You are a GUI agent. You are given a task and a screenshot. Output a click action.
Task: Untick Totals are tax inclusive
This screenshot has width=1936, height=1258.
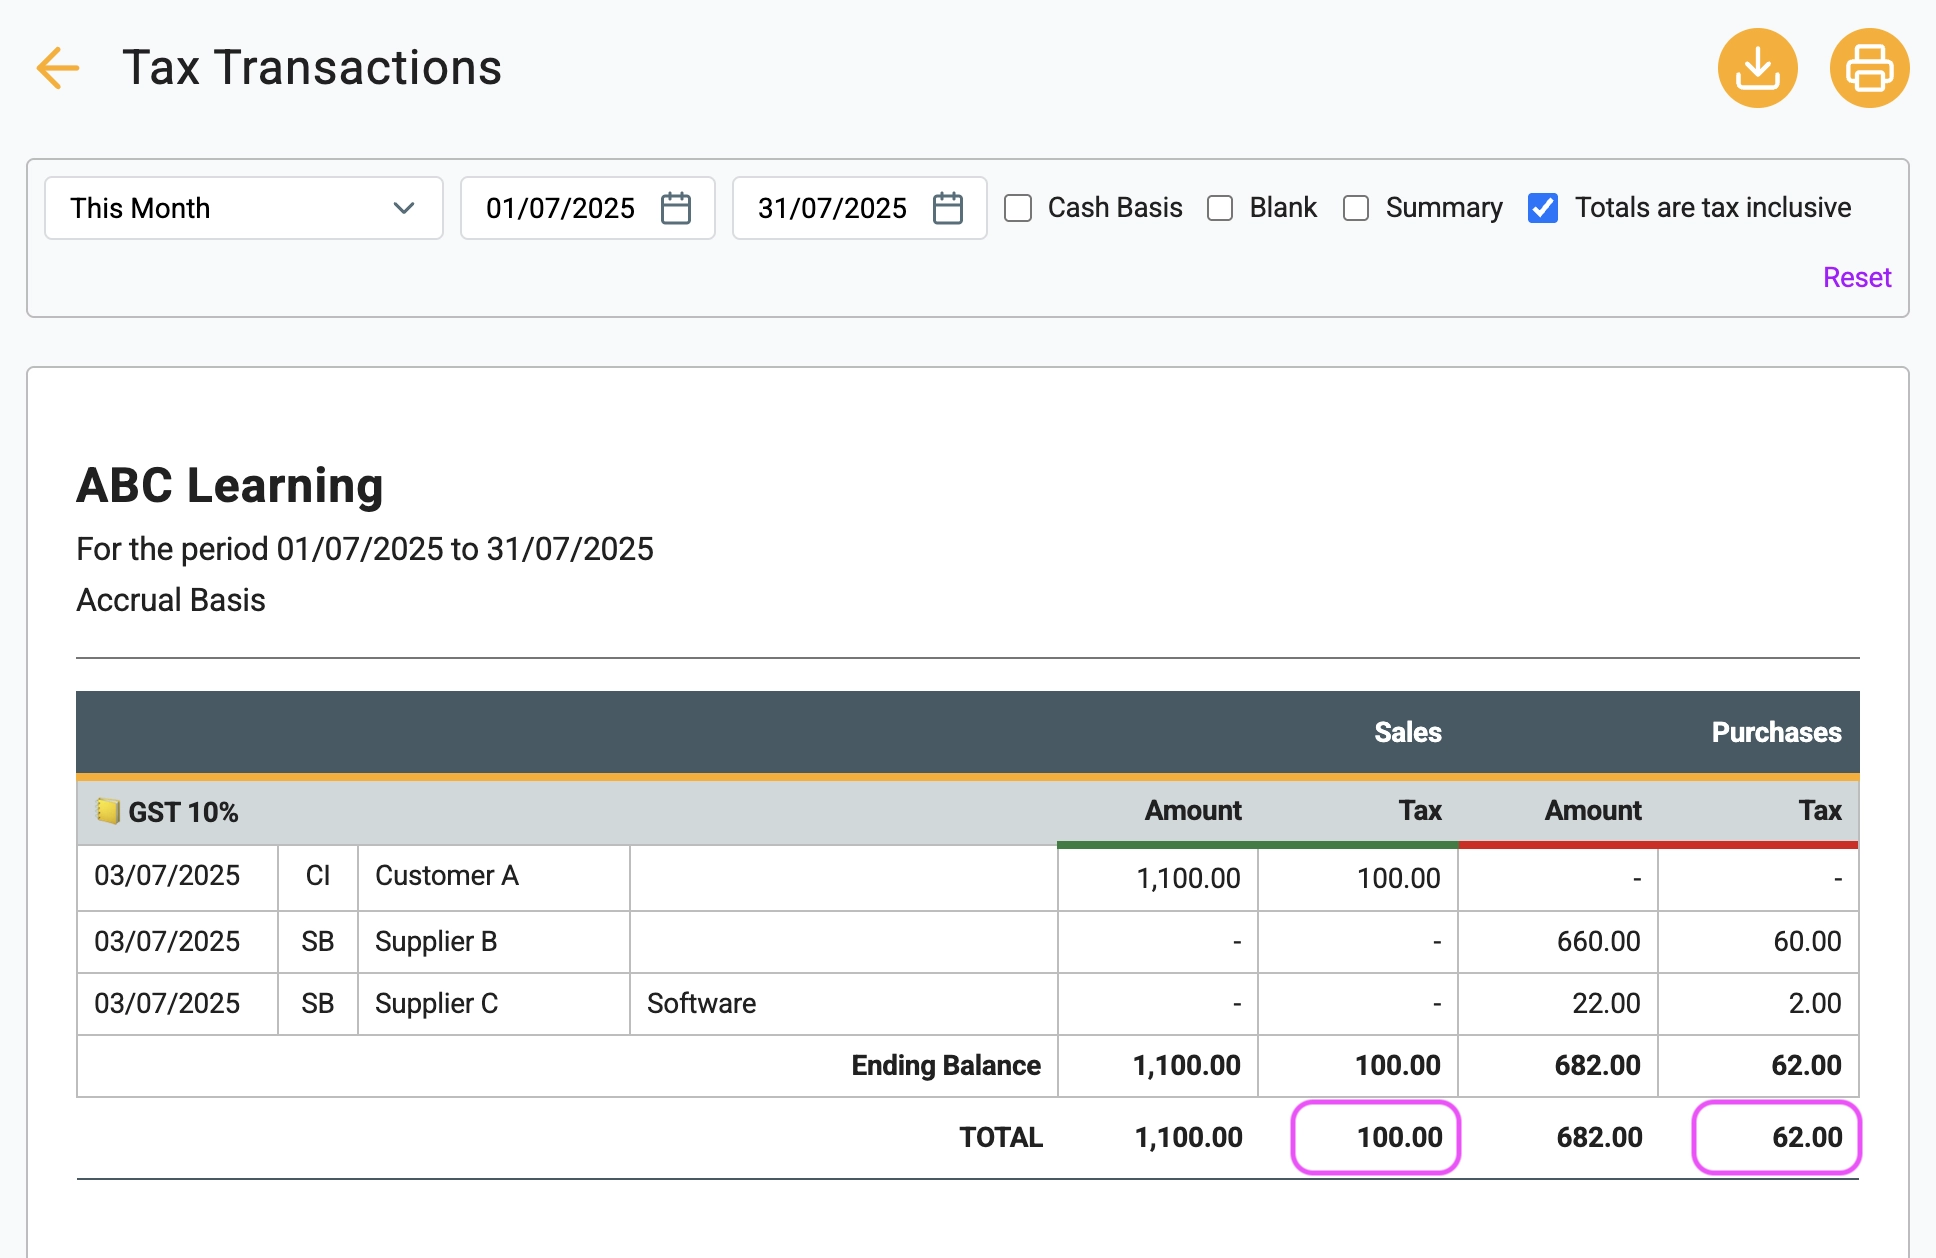click(1543, 208)
